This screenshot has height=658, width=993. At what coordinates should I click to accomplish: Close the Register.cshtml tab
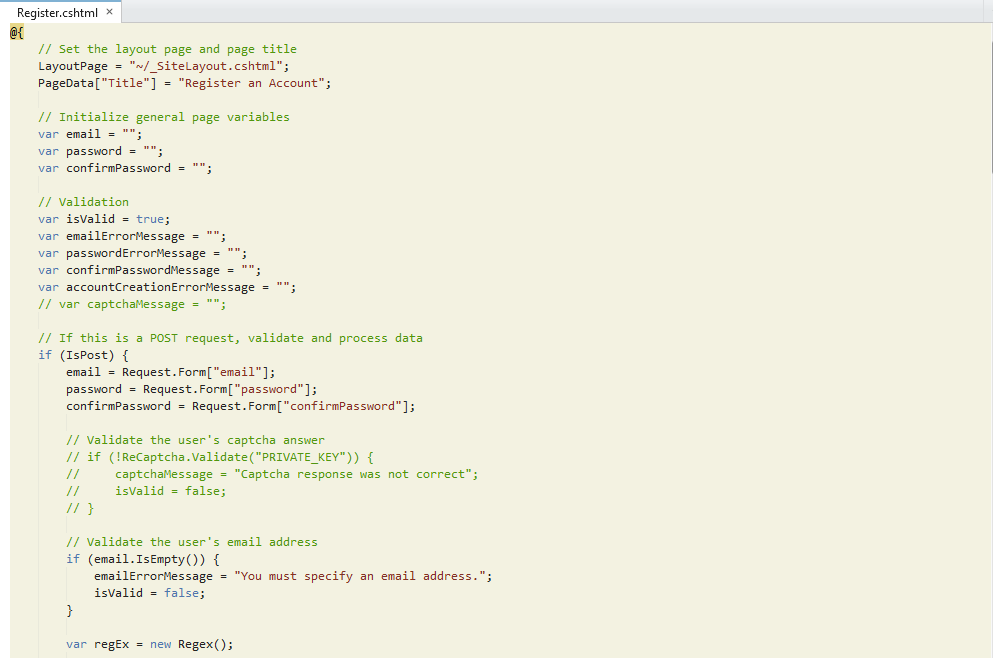(110, 12)
